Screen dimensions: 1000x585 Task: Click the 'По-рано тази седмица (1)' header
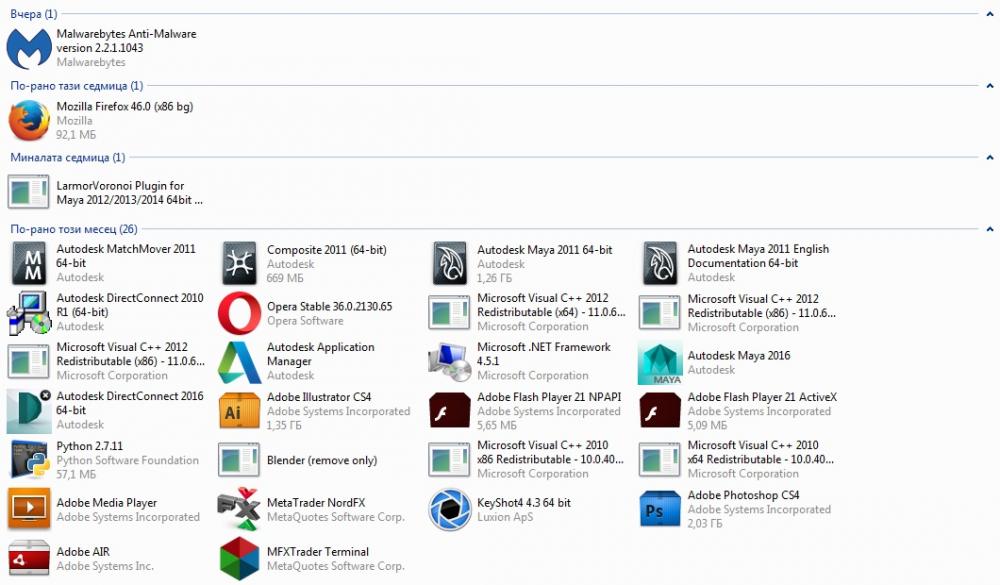[77, 85]
